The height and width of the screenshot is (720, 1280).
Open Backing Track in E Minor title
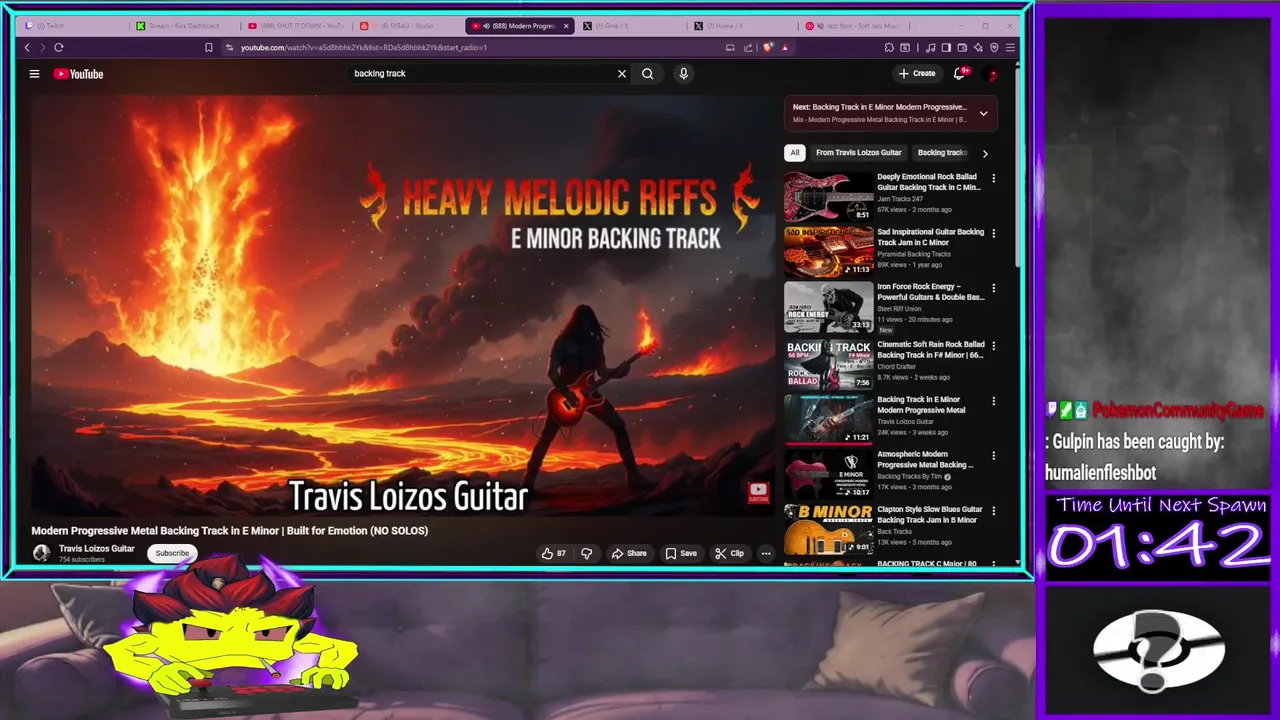pyautogui.click(x=921, y=404)
